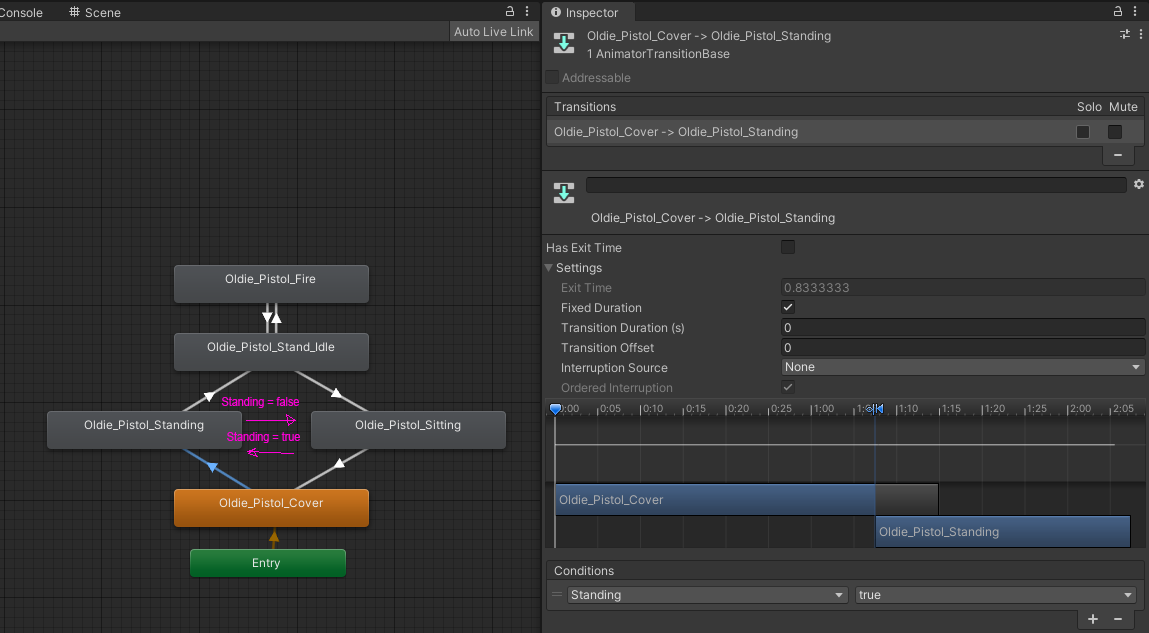Click the minus button to remove the transition
The height and width of the screenshot is (633, 1149).
(1117, 155)
